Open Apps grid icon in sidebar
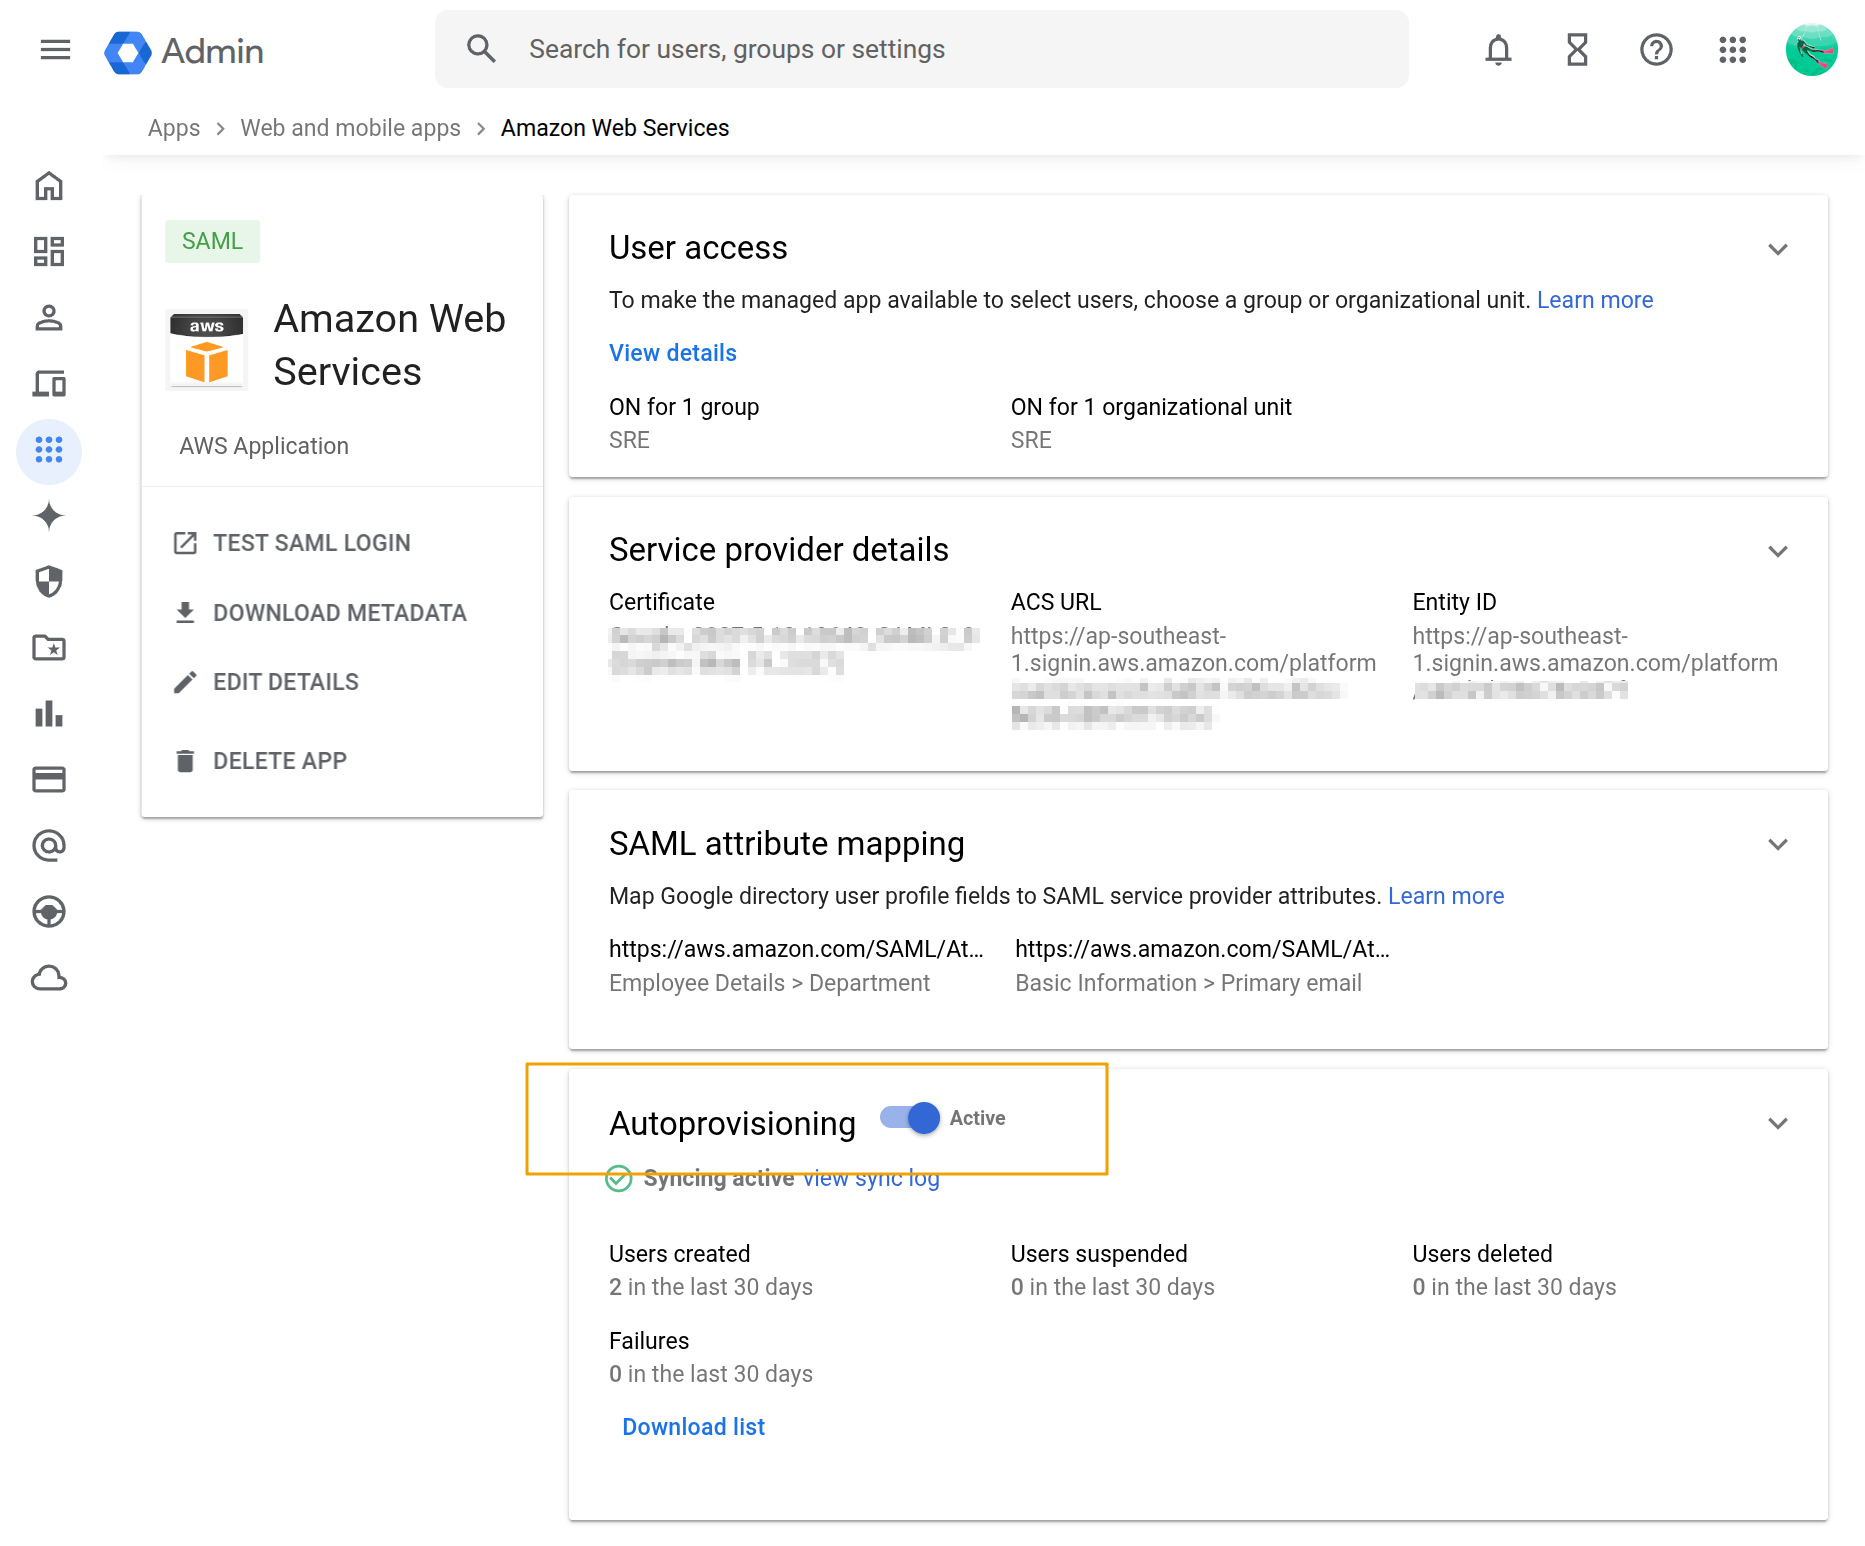 coord(49,450)
